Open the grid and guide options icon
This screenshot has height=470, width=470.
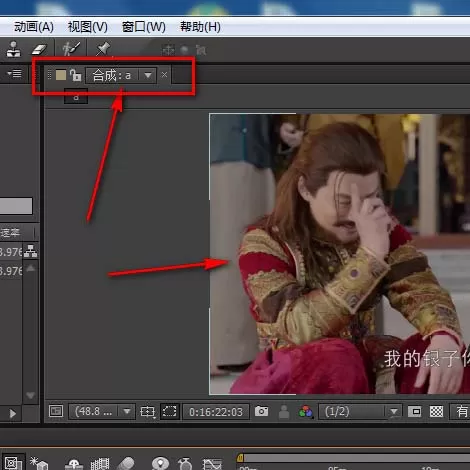pyautogui.click(x=147, y=412)
